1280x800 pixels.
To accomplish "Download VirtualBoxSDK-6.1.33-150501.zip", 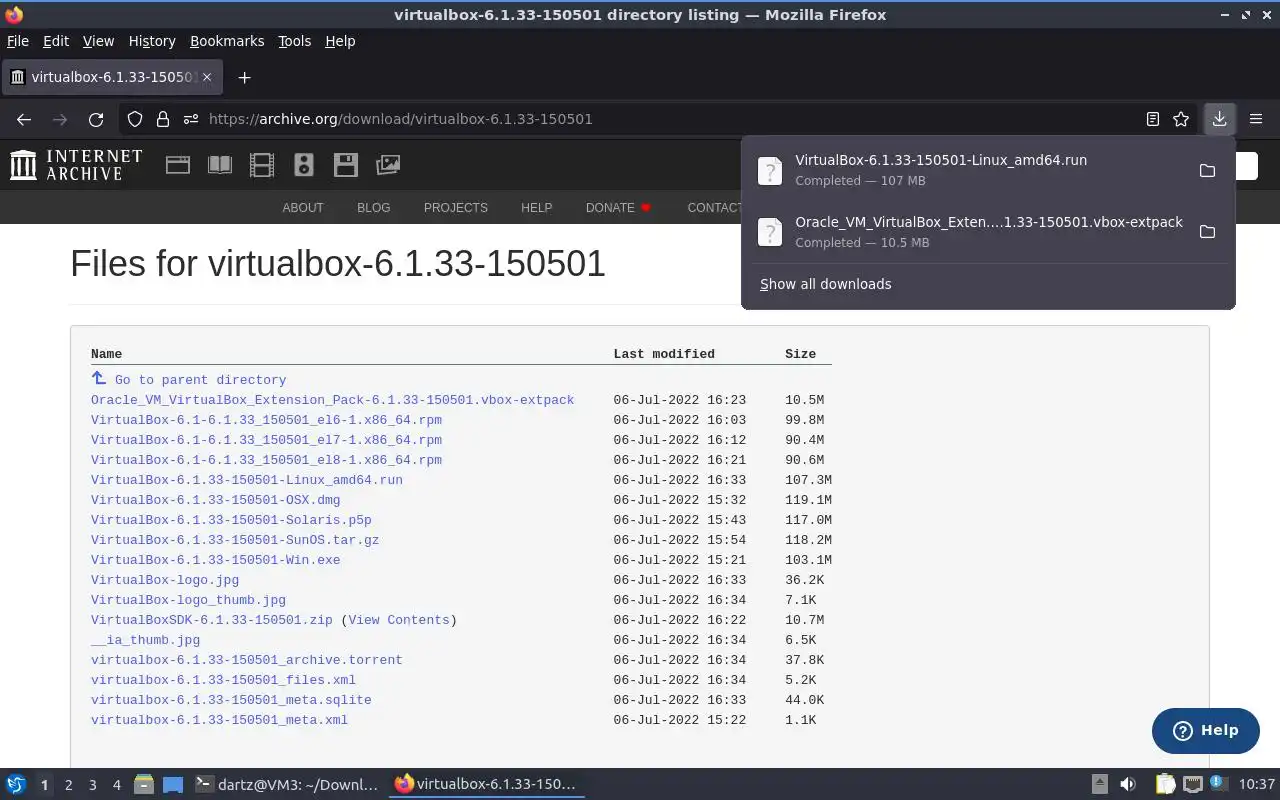I will (211, 620).
